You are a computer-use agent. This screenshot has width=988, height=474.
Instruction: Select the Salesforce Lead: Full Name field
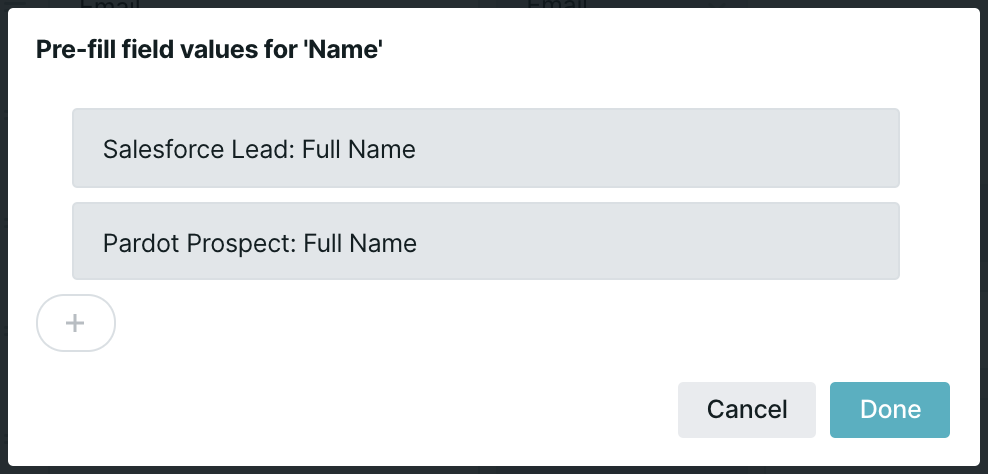click(485, 149)
